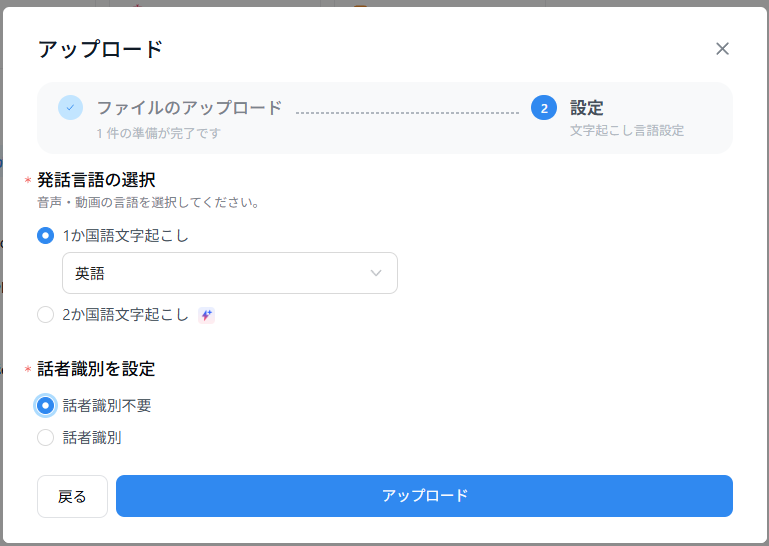Click the step 2 numbered blue badge
769x546 pixels.
pyautogui.click(x=544, y=108)
